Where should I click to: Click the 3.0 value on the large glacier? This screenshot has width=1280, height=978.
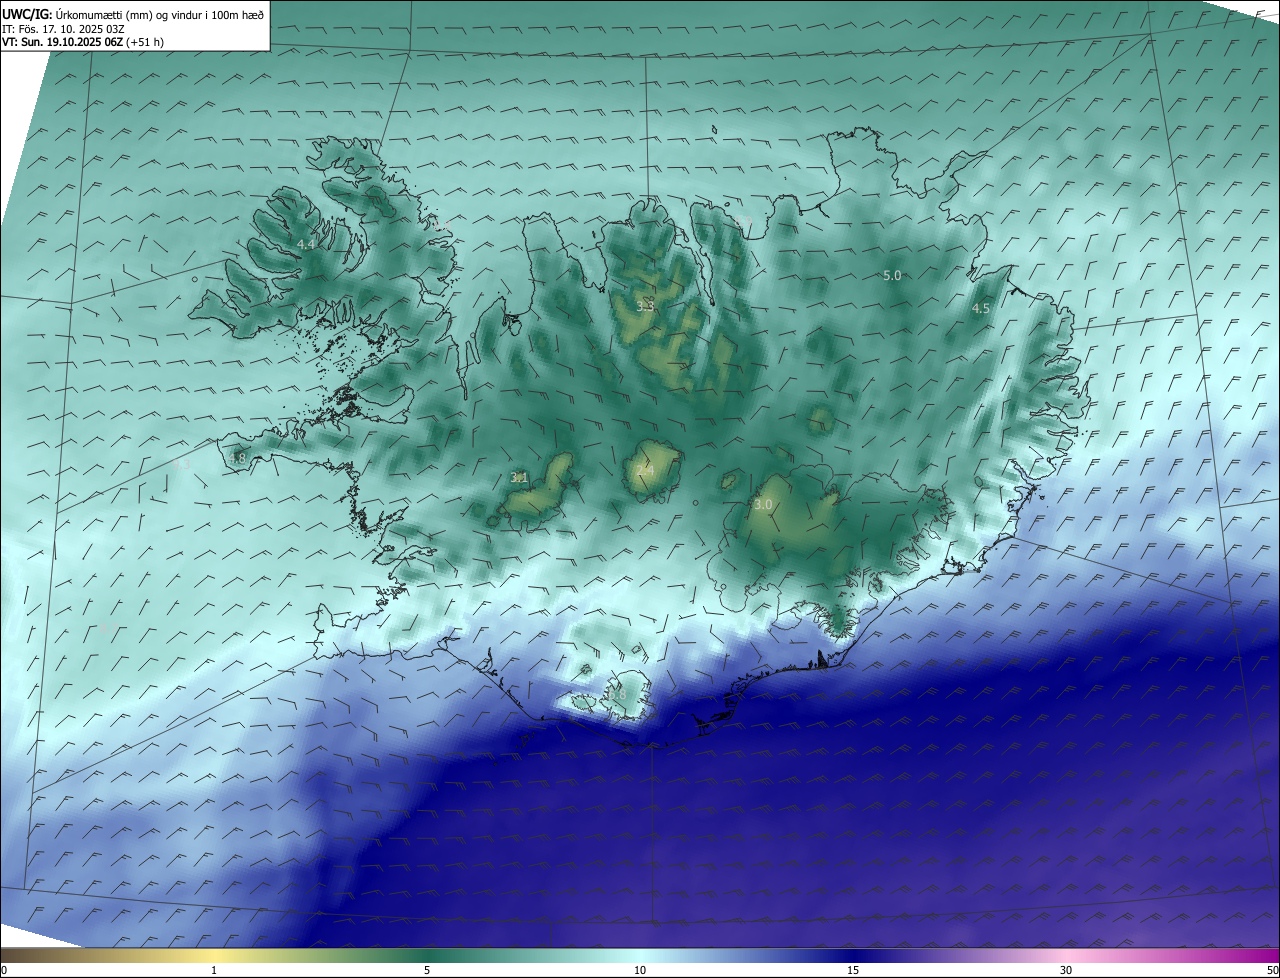[763, 505]
